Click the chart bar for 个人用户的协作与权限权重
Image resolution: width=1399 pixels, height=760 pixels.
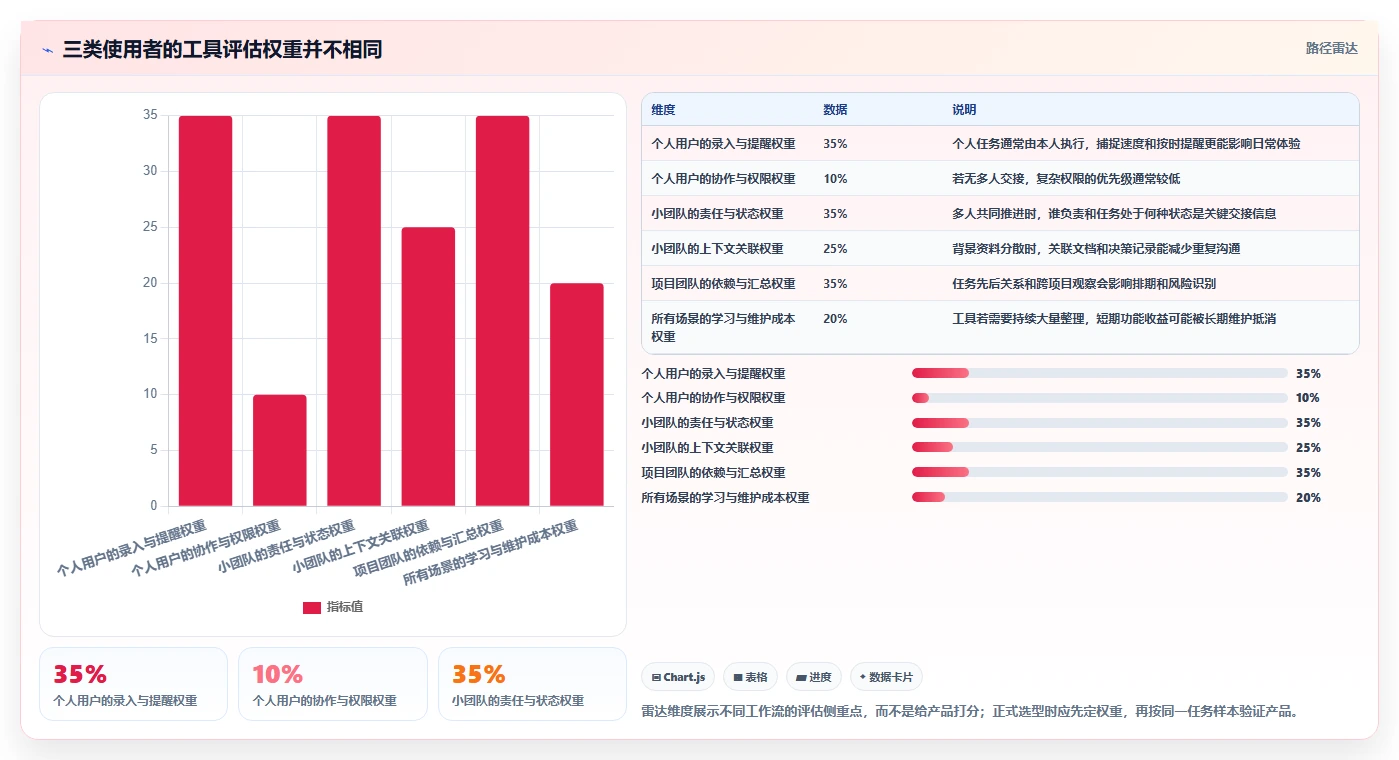point(280,450)
